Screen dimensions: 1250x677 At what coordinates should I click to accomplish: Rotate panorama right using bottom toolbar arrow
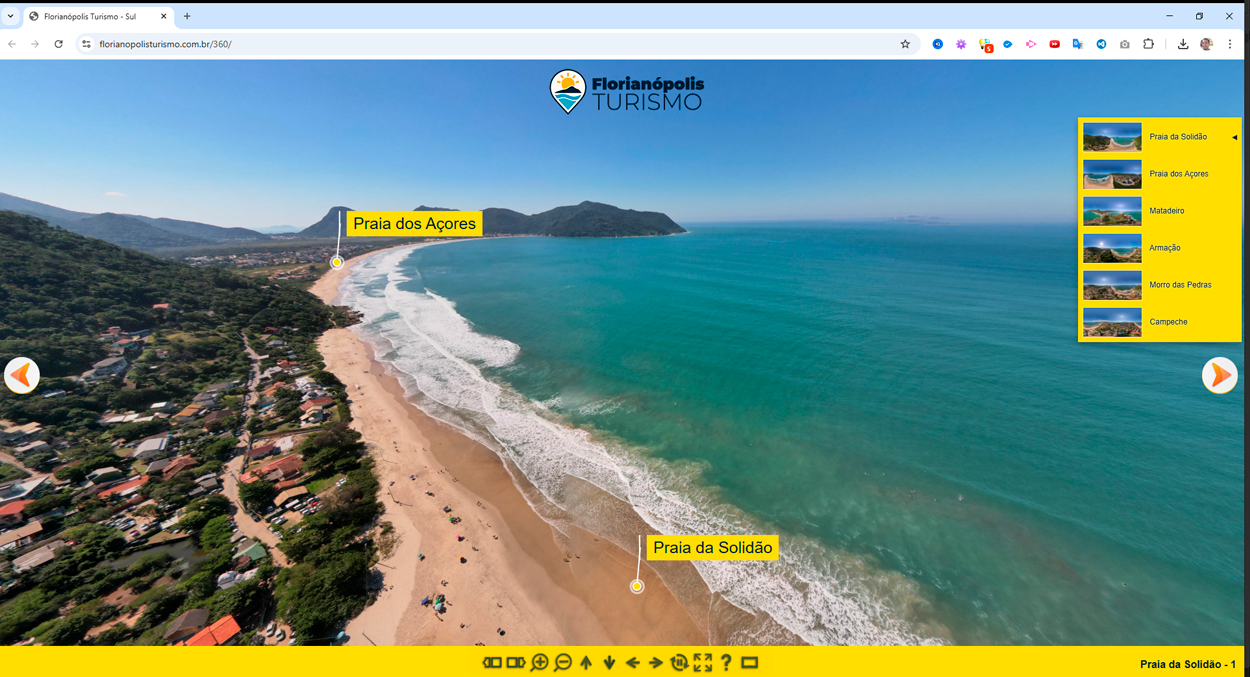[x=655, y=662]
